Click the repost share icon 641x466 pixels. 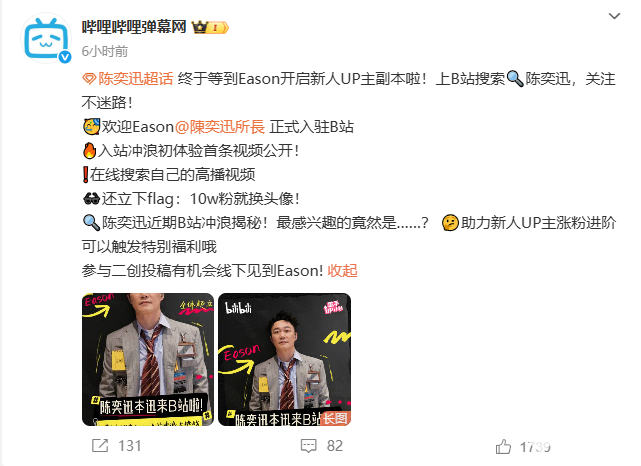(x=100, y=446)
